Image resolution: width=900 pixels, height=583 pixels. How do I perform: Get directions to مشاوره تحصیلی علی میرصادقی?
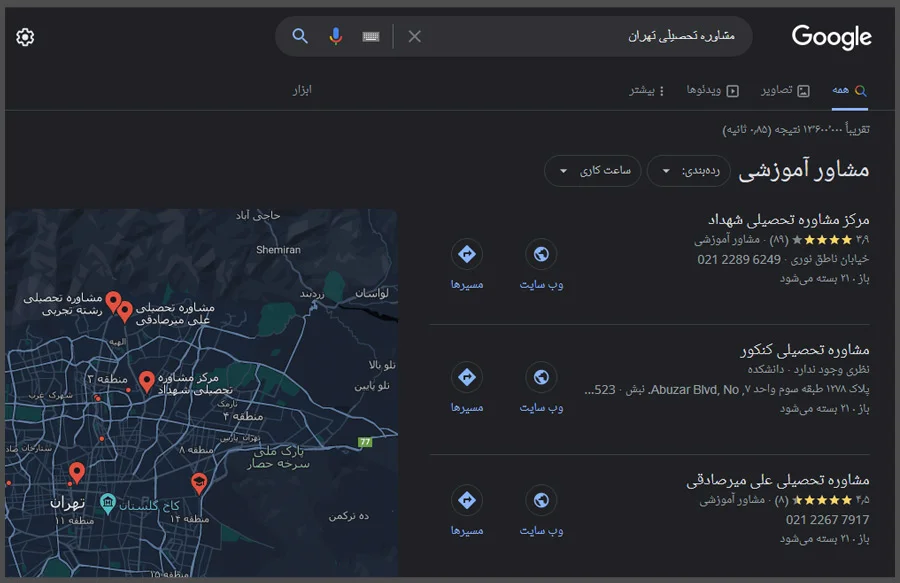[x=466, y=500]
